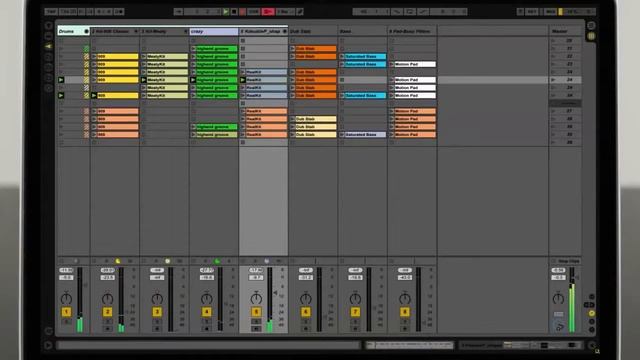Select the Master track header
The width and height of the screenshot is (640, 360).
tap(565, 31)
